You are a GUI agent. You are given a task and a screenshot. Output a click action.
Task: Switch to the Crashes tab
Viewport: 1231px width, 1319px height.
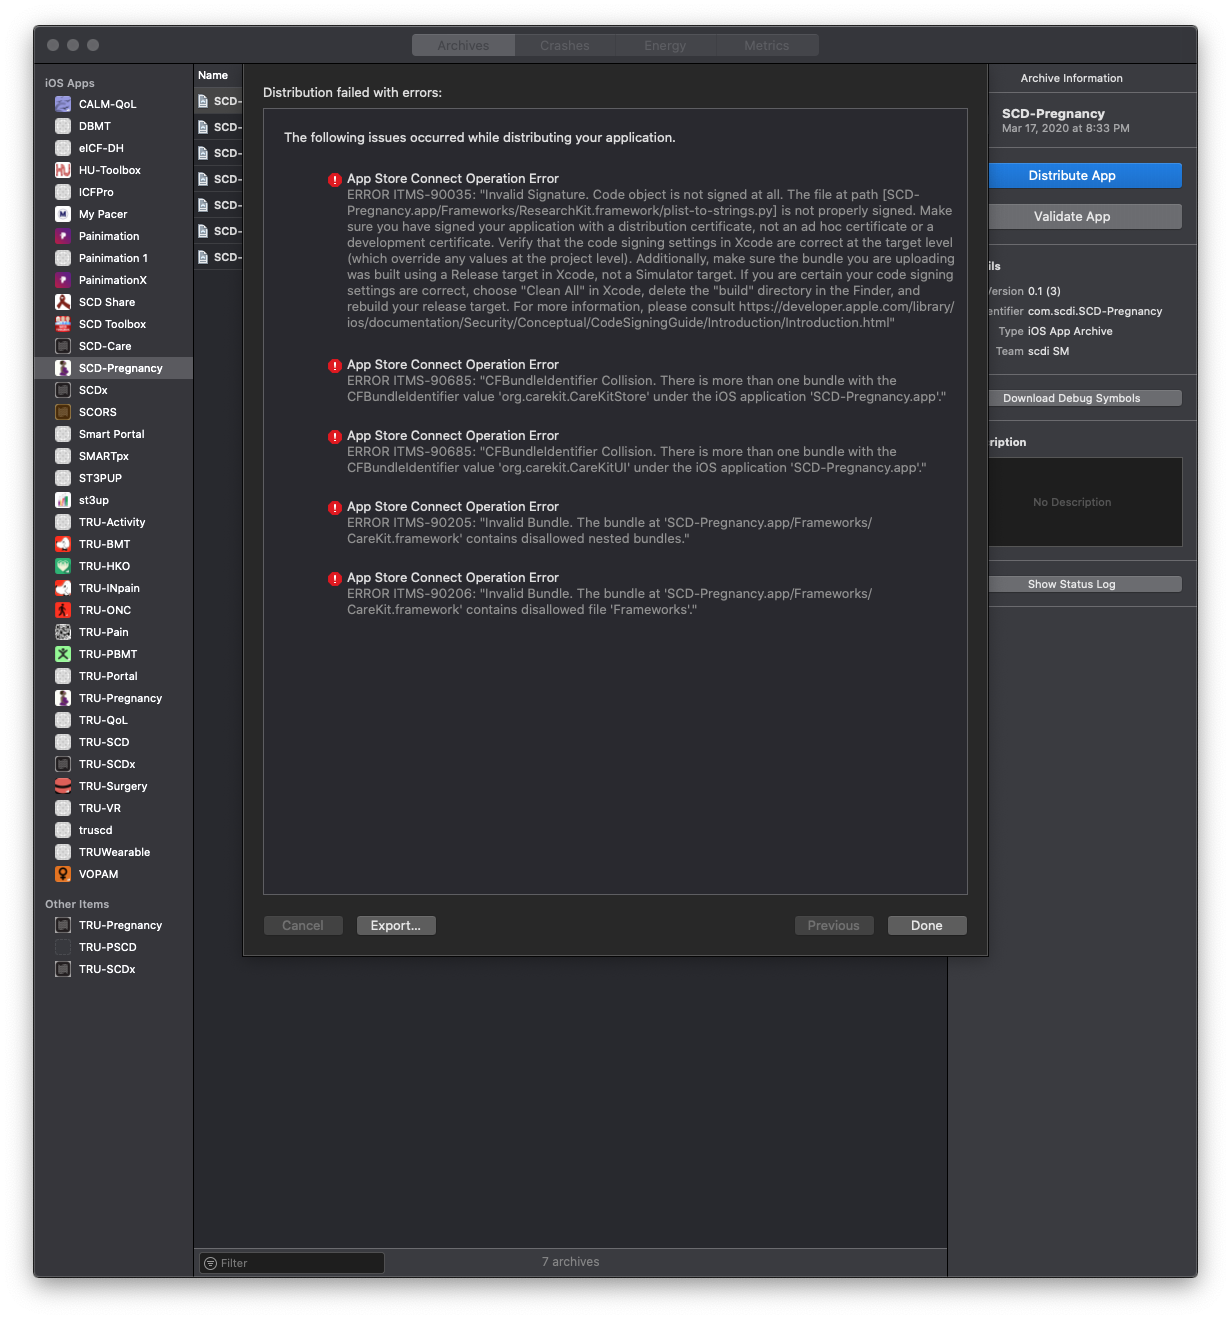click(564, 44)
